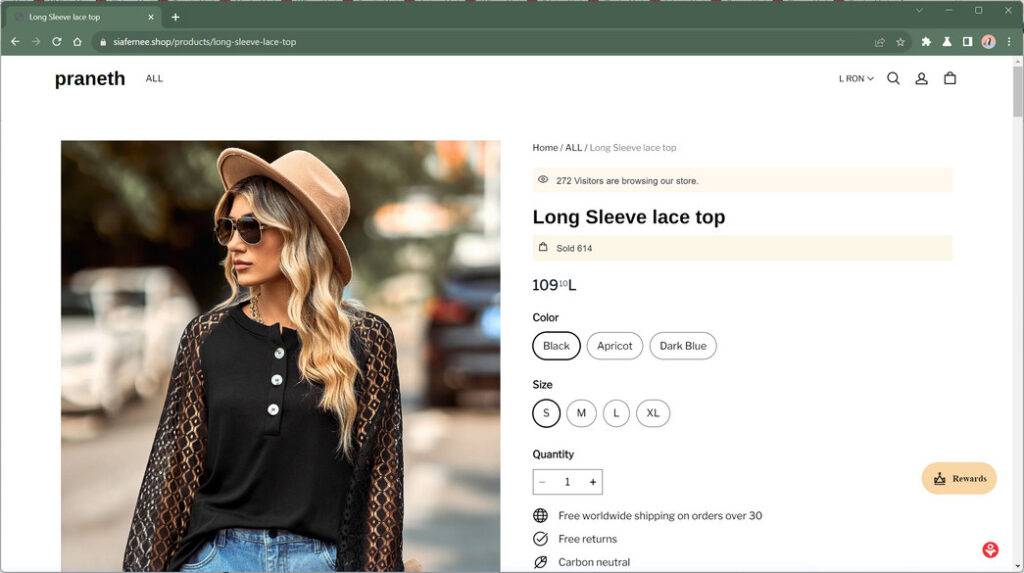Open the Chrome profile avatar
Viewport: 1024px width, 573px height.
(988, 42)
